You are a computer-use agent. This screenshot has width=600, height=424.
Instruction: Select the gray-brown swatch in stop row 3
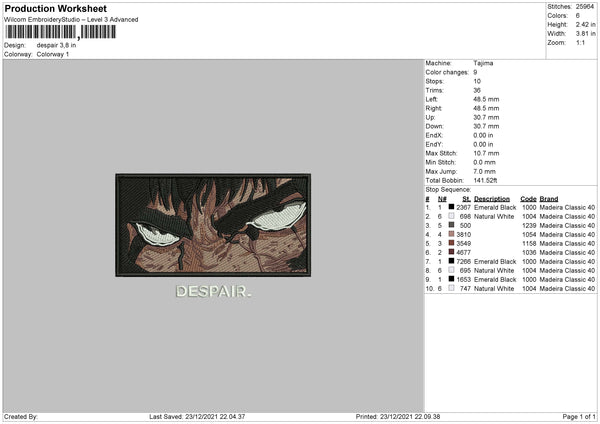click(452, 225)
